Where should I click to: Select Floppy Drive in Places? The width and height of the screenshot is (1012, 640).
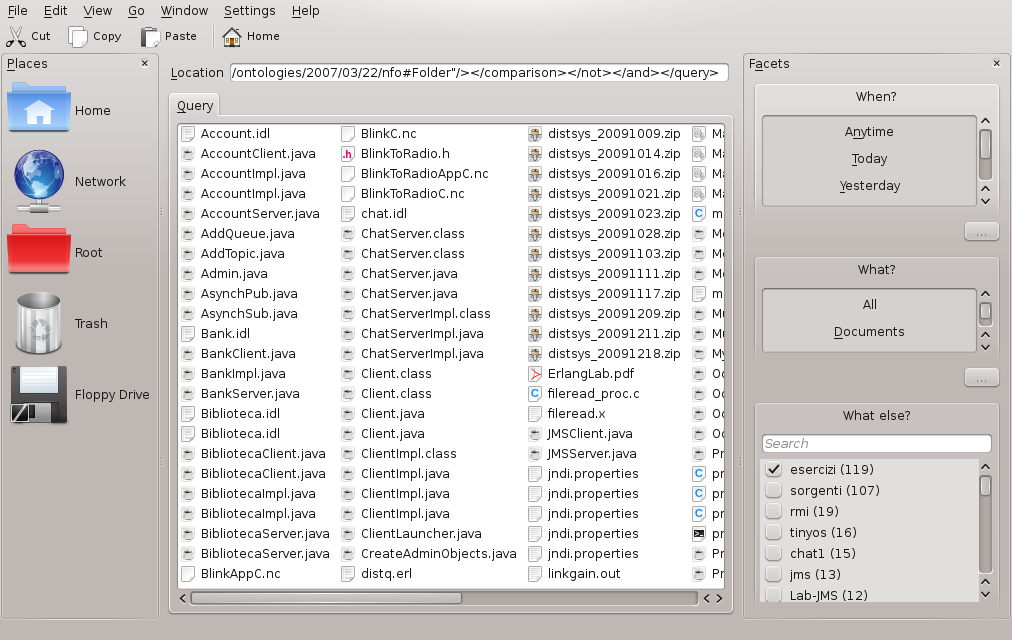pyautogui.click(x=40, y=394)
